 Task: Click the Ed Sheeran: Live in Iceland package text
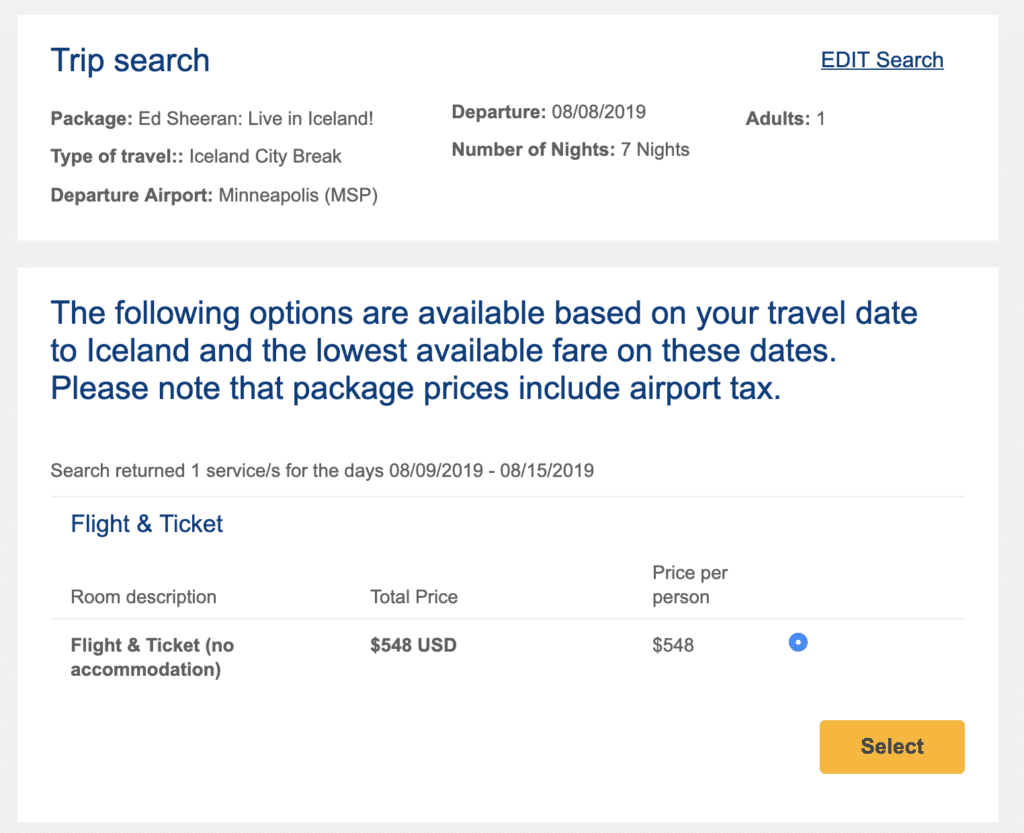(x=255, y=119)
